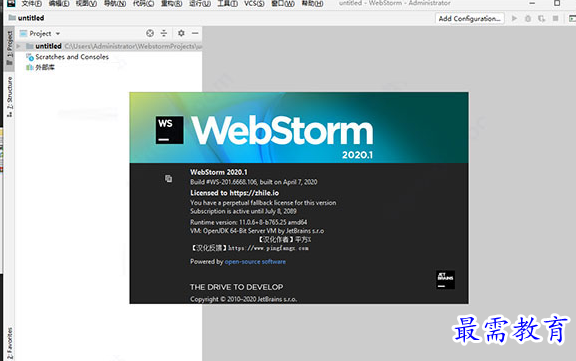Click the 外部库 library icon
This screenshot has width=576, height=361.
pos(30,67)
